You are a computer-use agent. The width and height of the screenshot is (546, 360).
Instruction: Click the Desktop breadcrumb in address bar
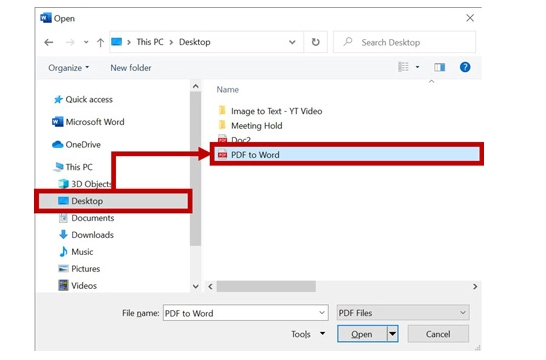click(195, 42)
